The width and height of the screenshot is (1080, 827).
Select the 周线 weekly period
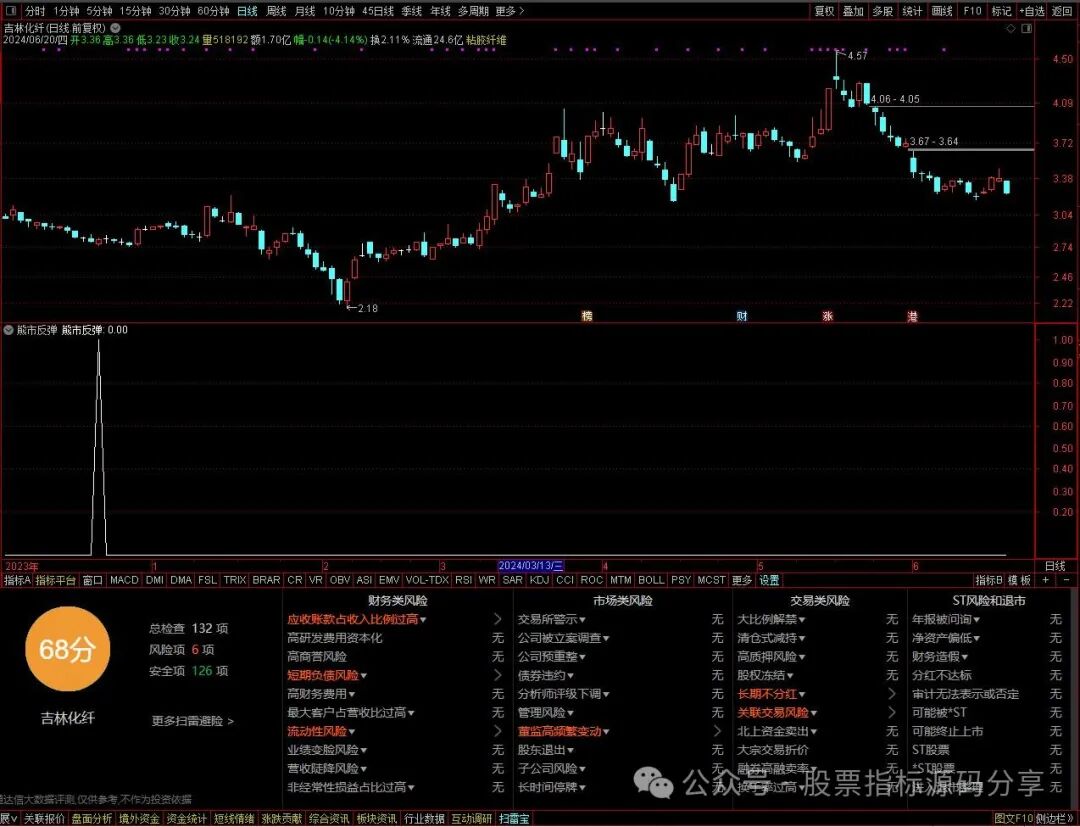276,11
